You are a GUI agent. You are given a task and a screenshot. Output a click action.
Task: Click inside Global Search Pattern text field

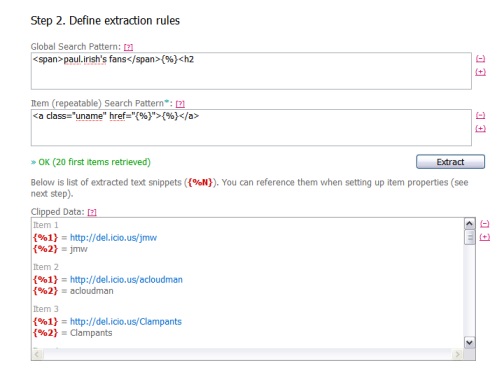pos(251,71)
